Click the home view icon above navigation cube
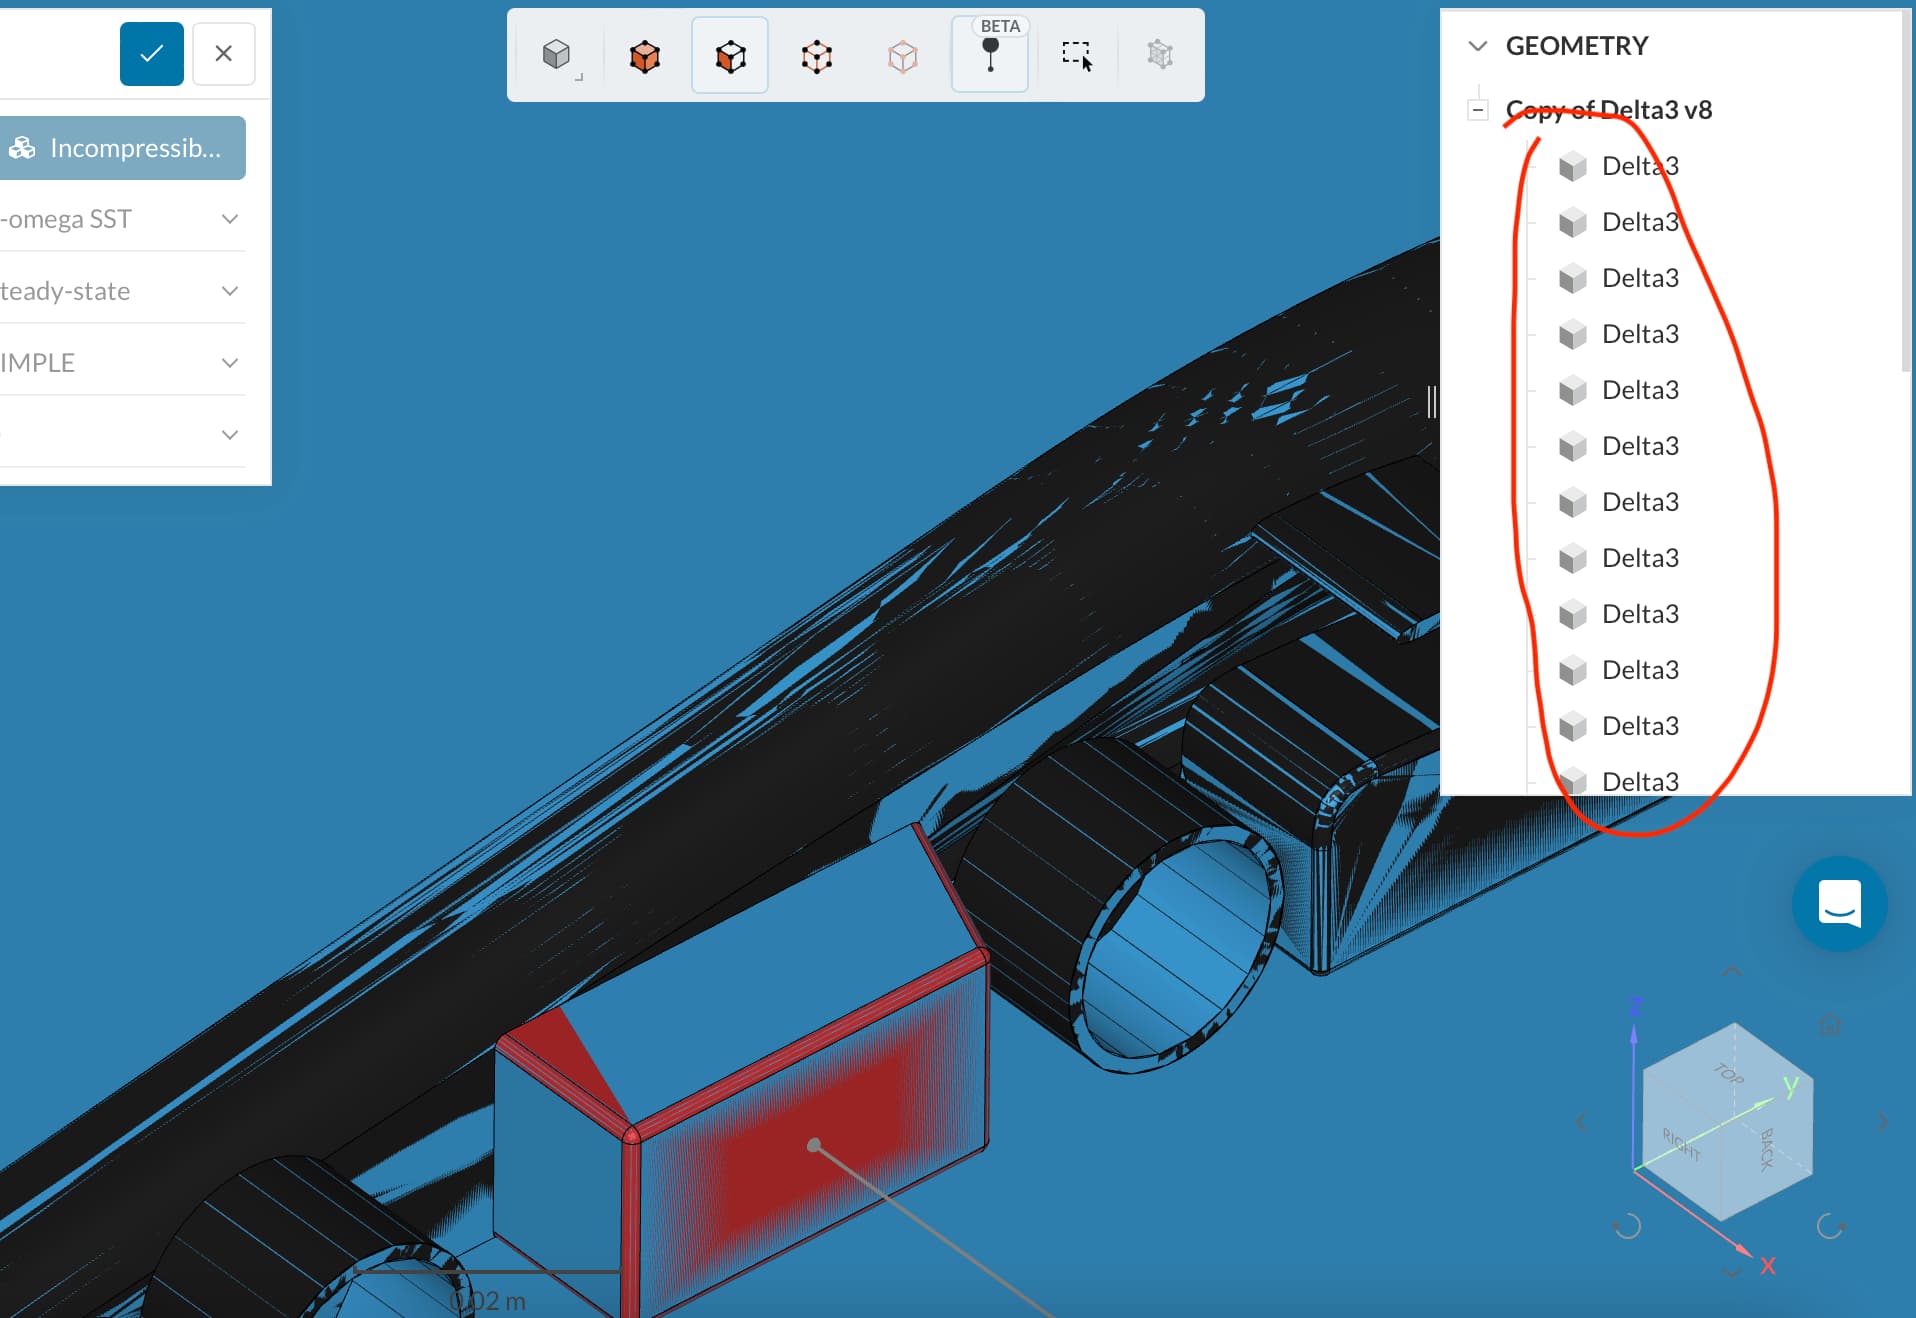1916x1318 pixels. click(x=1828, y=1025)
